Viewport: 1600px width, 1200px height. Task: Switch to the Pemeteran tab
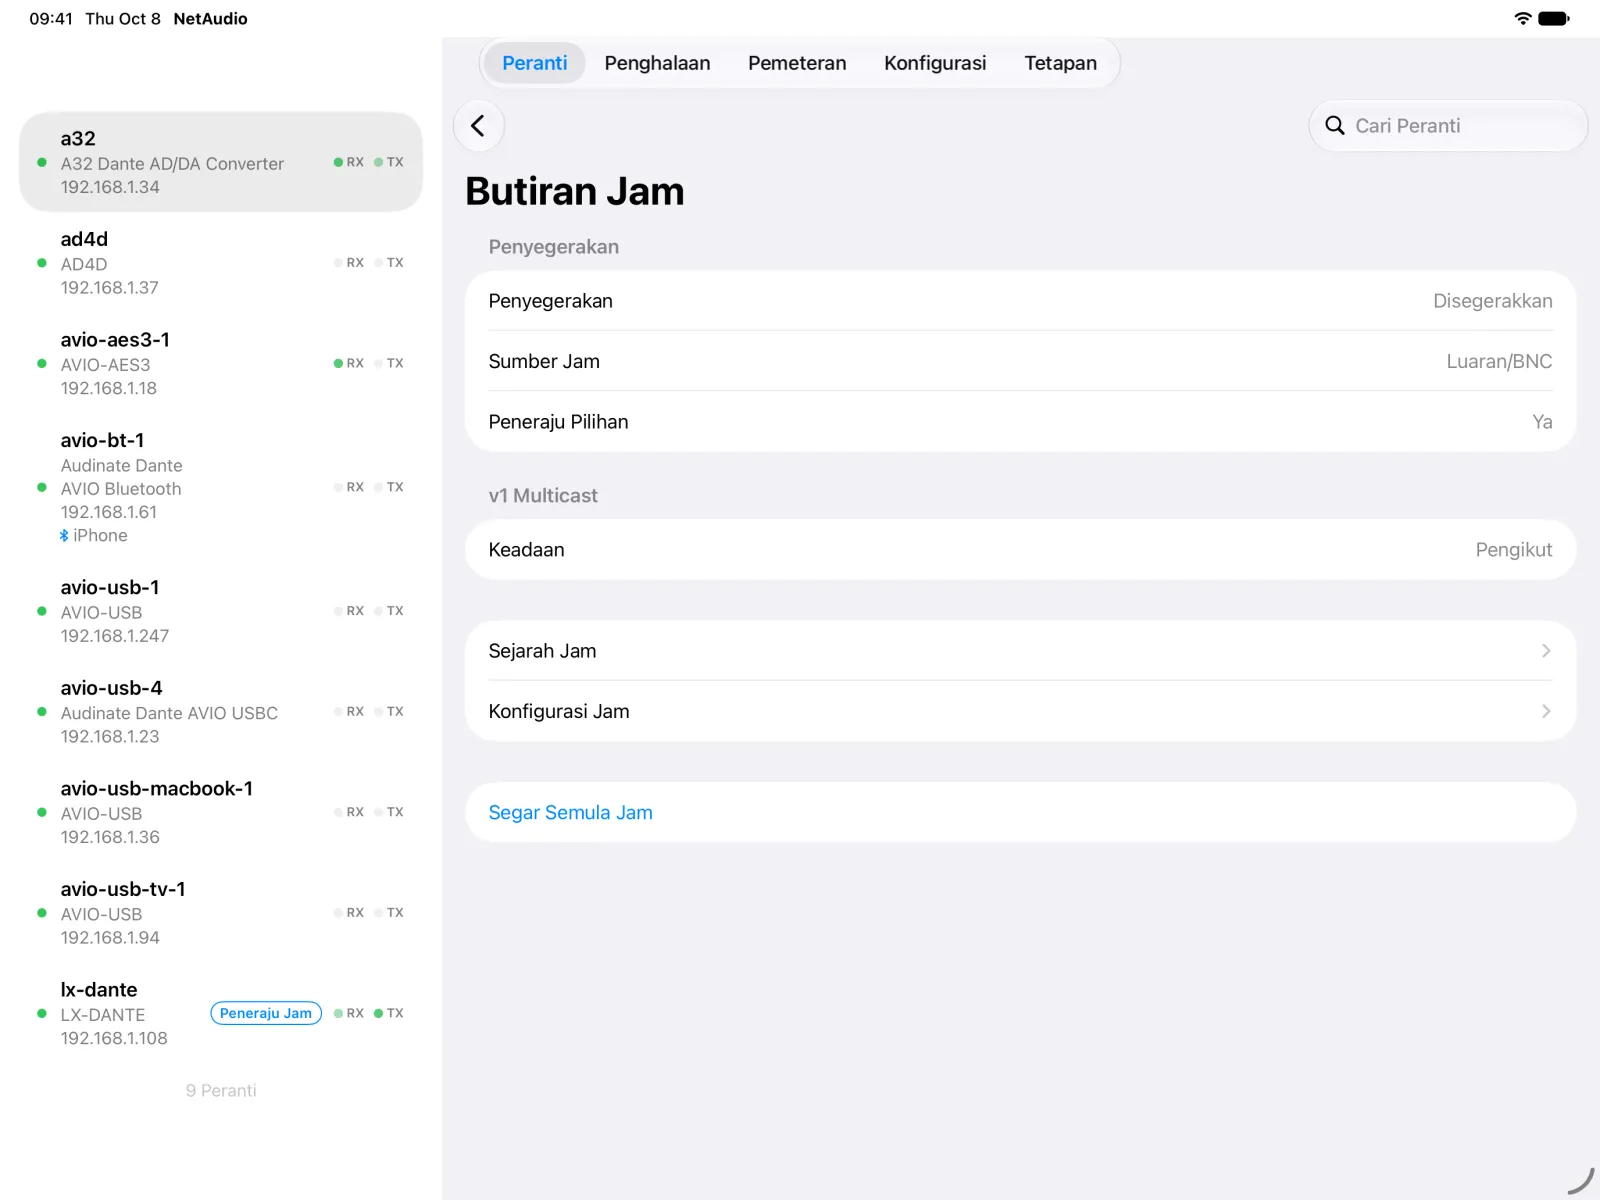pyautogui.click(x=797, y=63)
